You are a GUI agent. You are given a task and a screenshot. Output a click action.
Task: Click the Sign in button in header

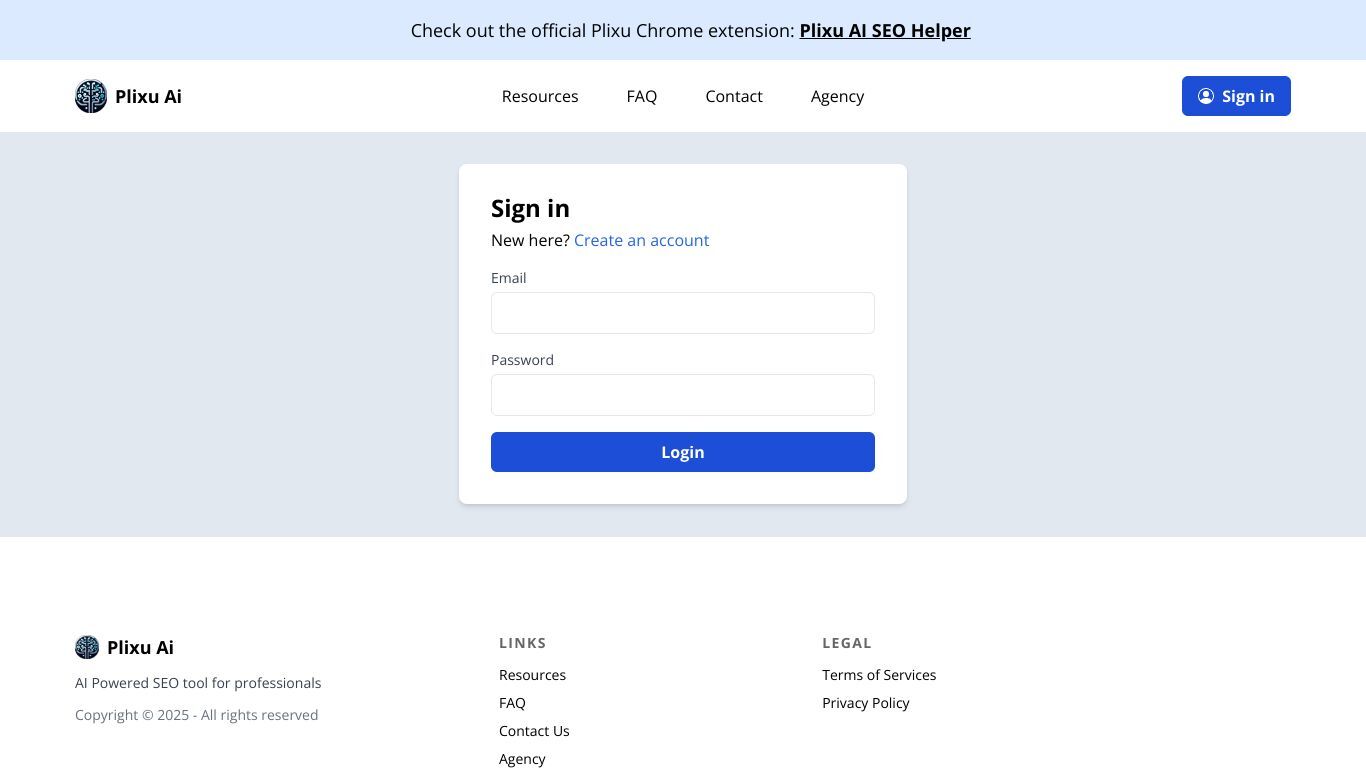pos(1236,96)
